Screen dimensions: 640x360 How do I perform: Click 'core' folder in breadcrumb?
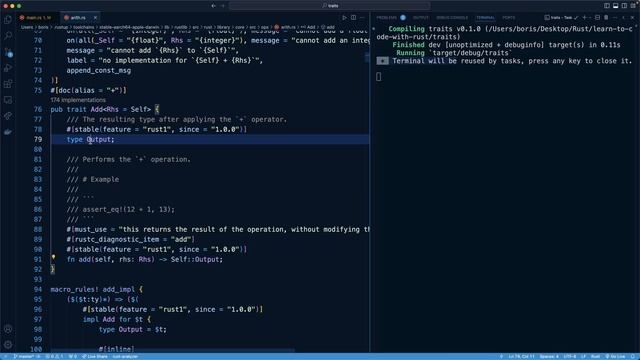240,27
